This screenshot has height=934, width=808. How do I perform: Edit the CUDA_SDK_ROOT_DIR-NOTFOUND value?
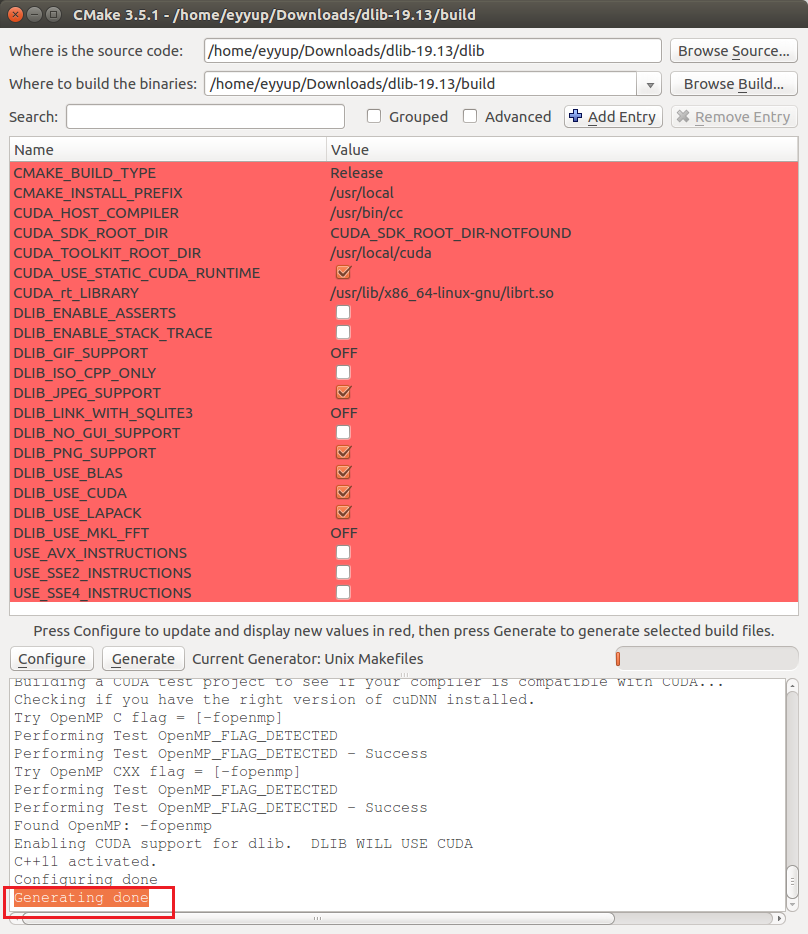click(x=450, y=233)
